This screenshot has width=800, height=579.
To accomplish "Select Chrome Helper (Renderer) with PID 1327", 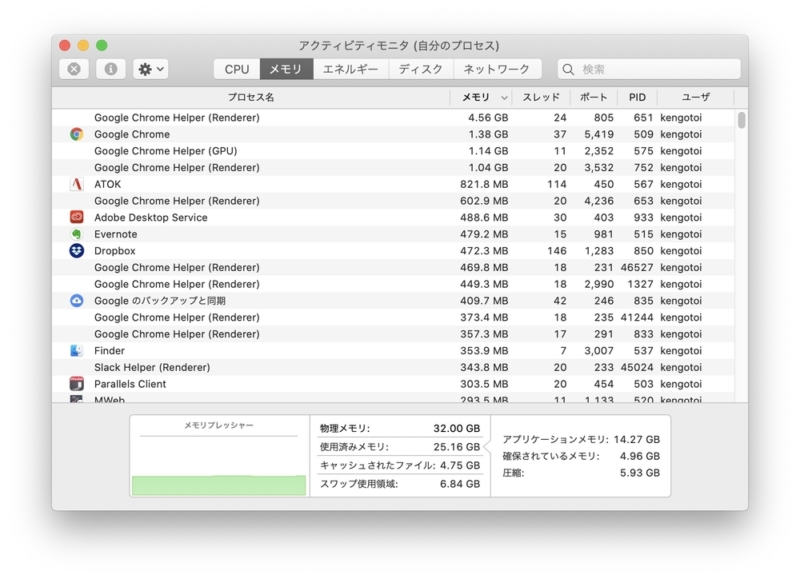I will tap(393, 284).
